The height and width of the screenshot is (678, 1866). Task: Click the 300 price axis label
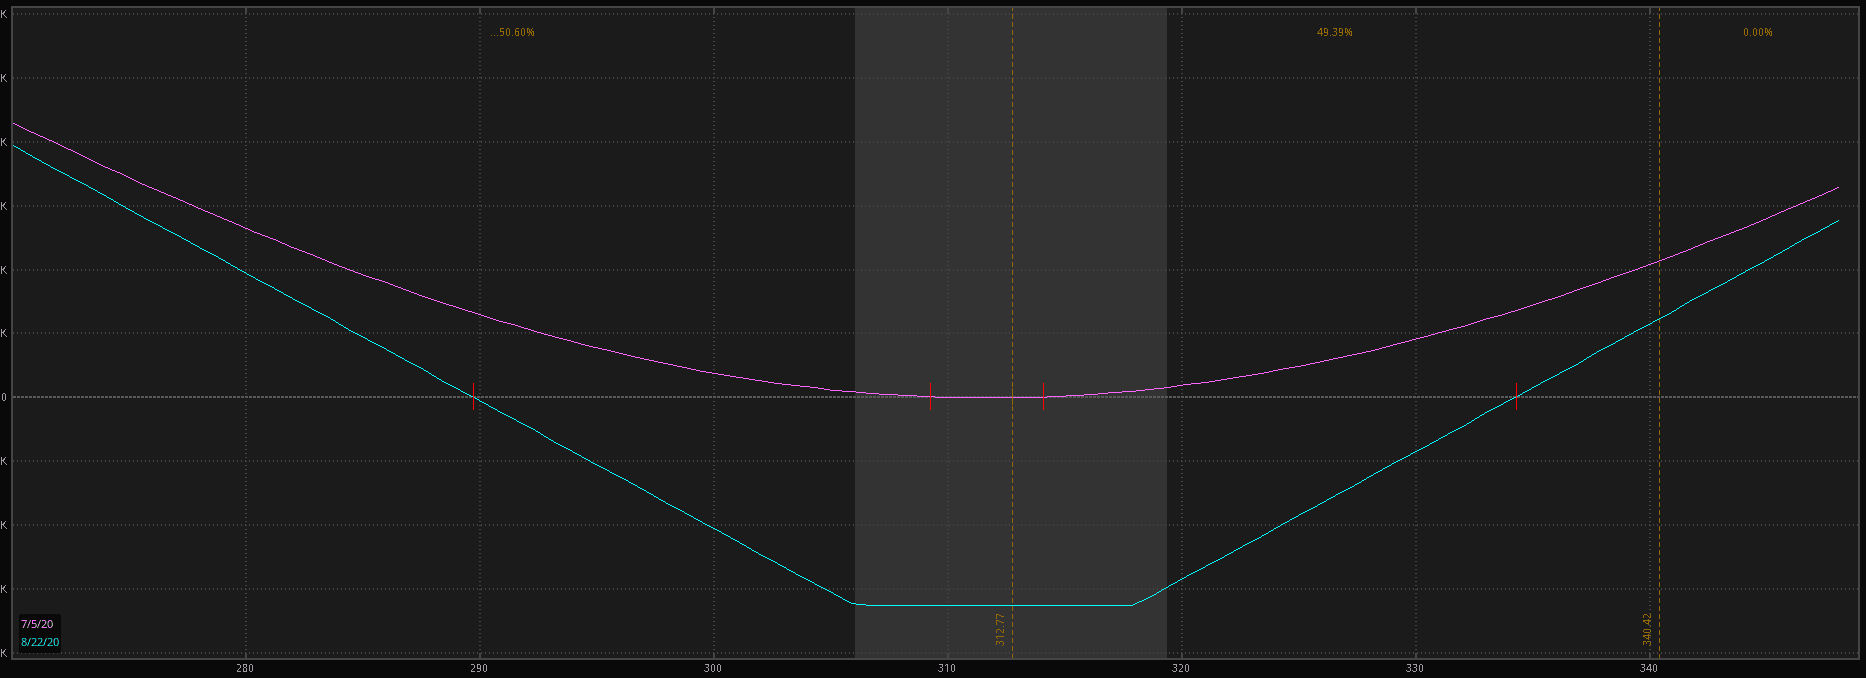713,668
